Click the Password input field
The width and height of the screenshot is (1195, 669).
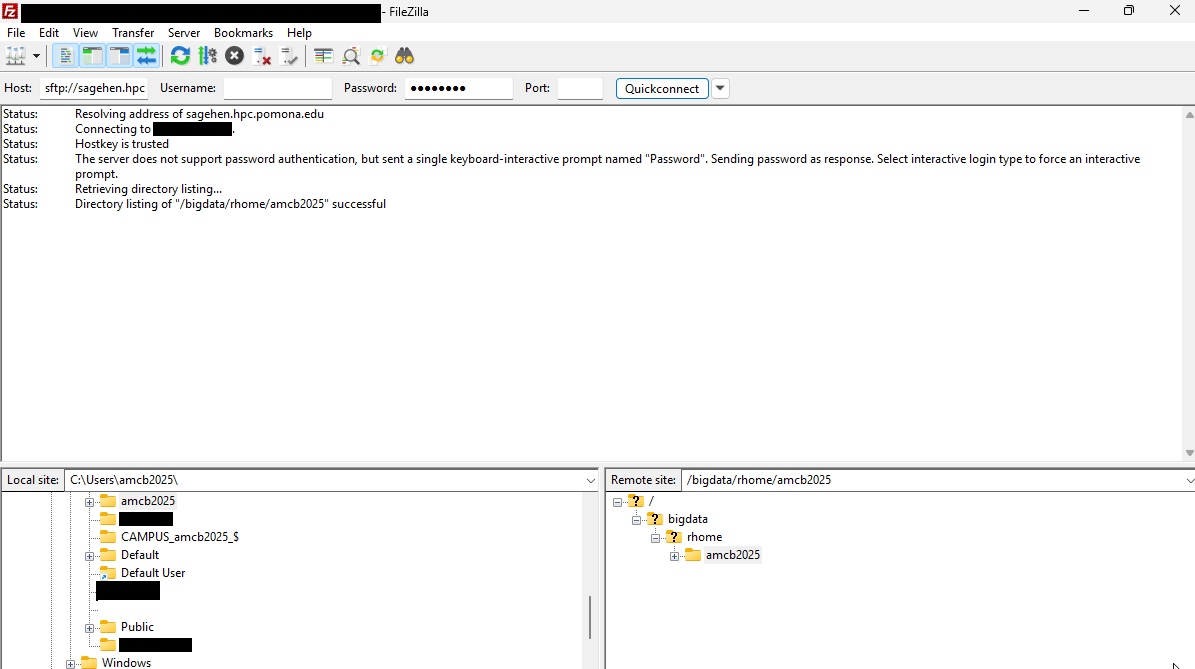[x=458, y=88]
